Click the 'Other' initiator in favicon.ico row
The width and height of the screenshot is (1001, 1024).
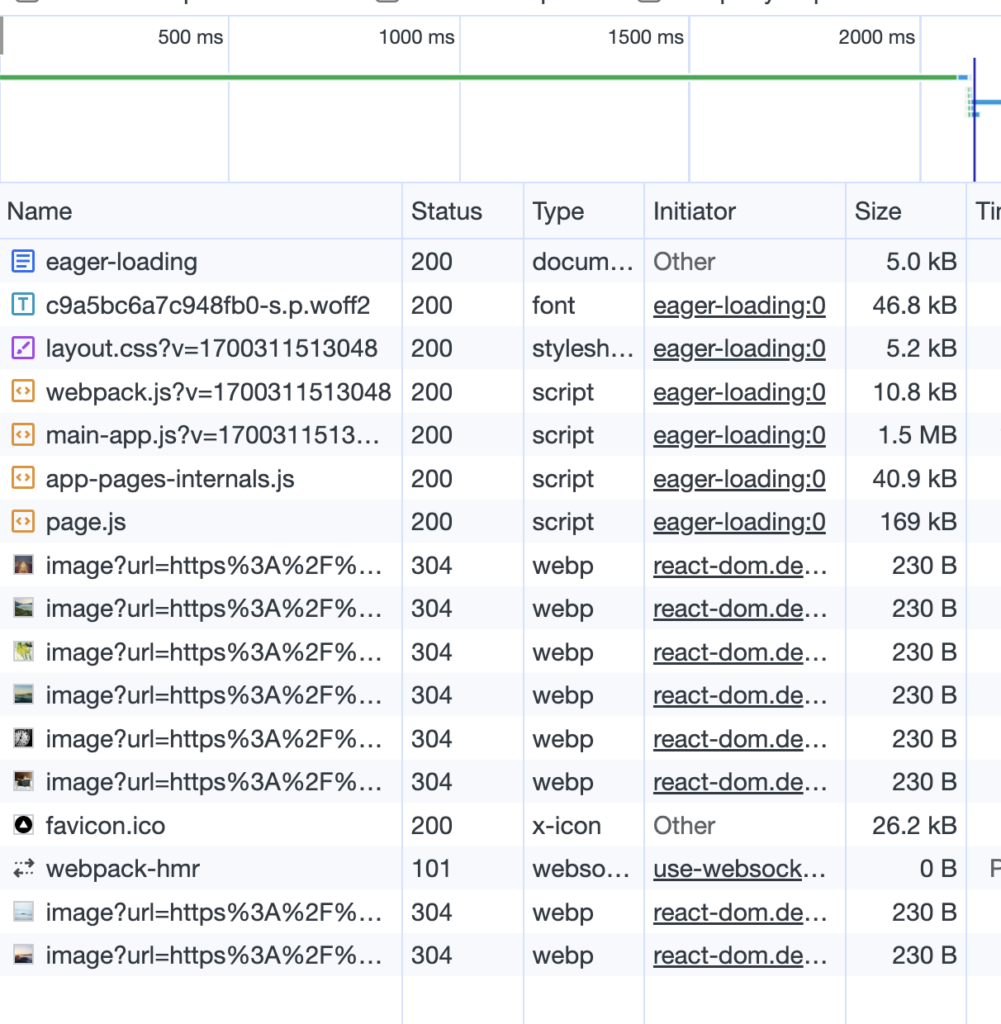click(684, 825)
